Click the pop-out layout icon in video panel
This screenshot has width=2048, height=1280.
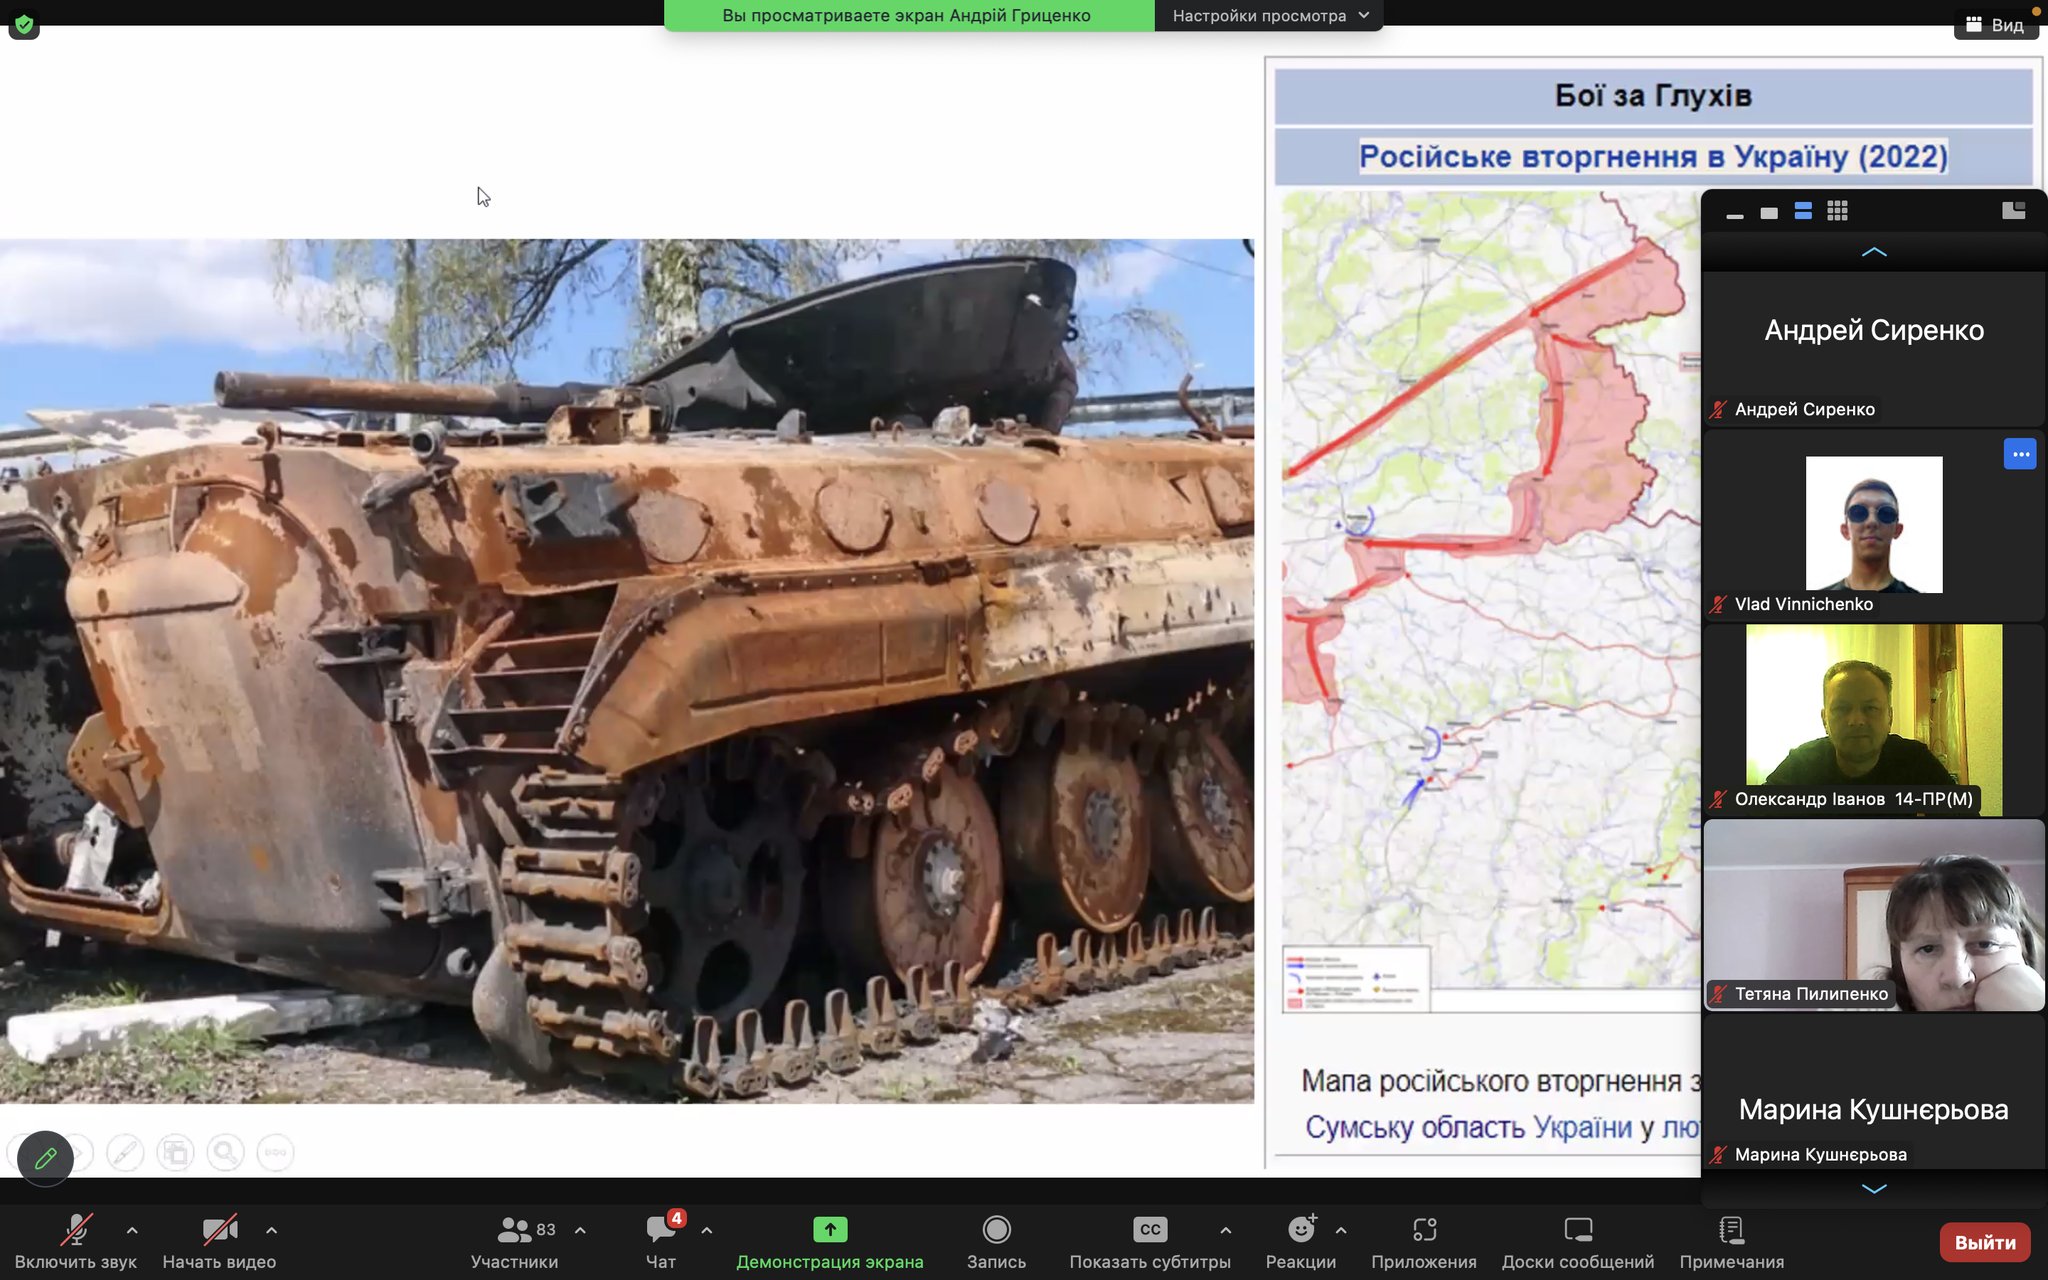pyautogui.click(x=2013, y=210)
